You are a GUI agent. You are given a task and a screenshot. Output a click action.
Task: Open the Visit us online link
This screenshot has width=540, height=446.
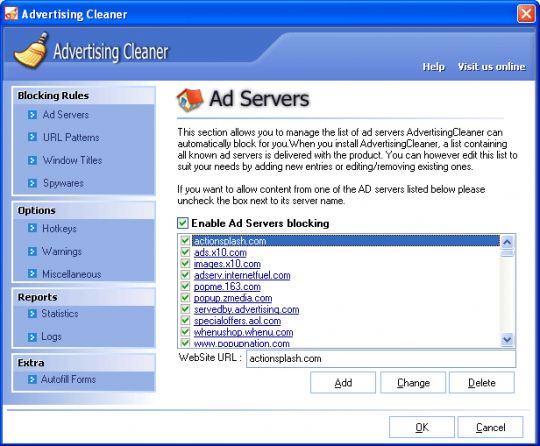[491, 66]
